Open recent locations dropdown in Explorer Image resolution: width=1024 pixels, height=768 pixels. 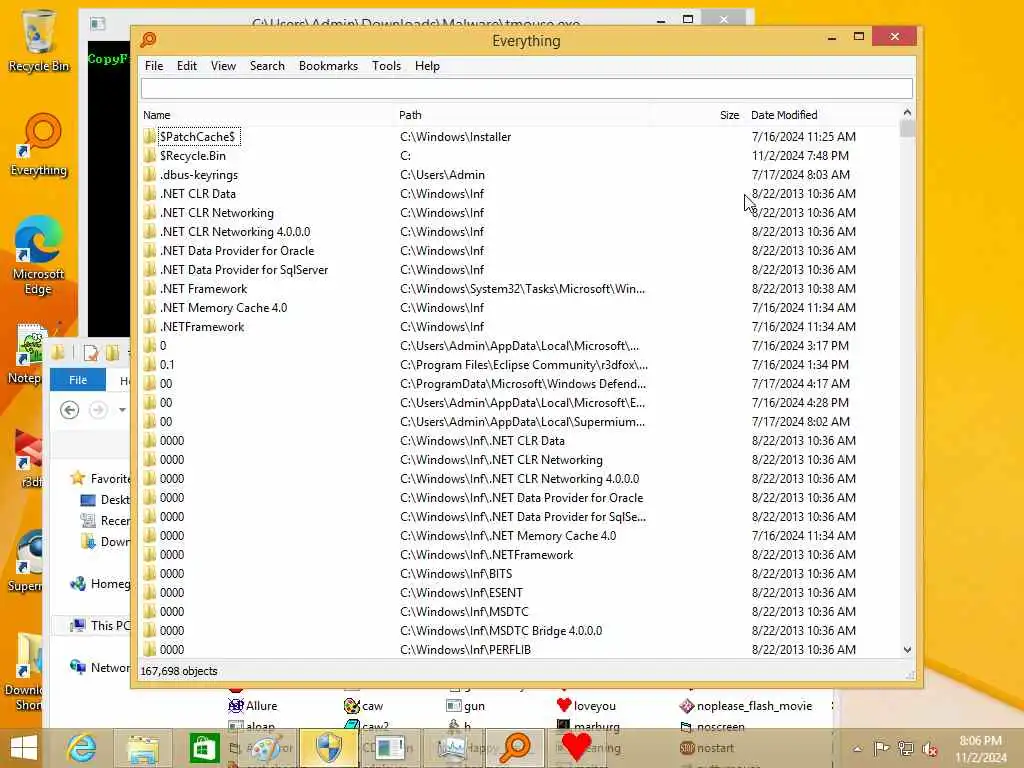(x=122, y=409)
